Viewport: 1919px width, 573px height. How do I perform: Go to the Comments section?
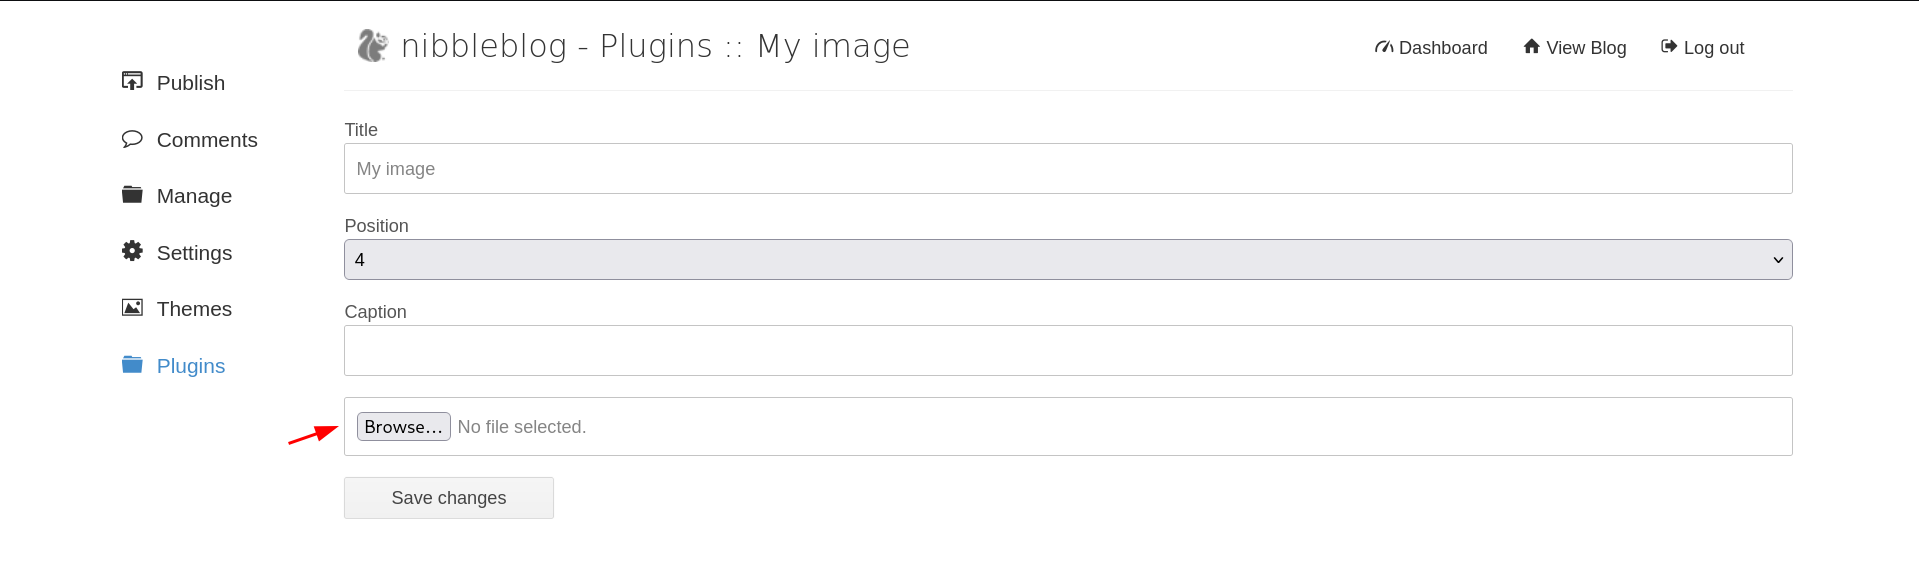(207, 140)
